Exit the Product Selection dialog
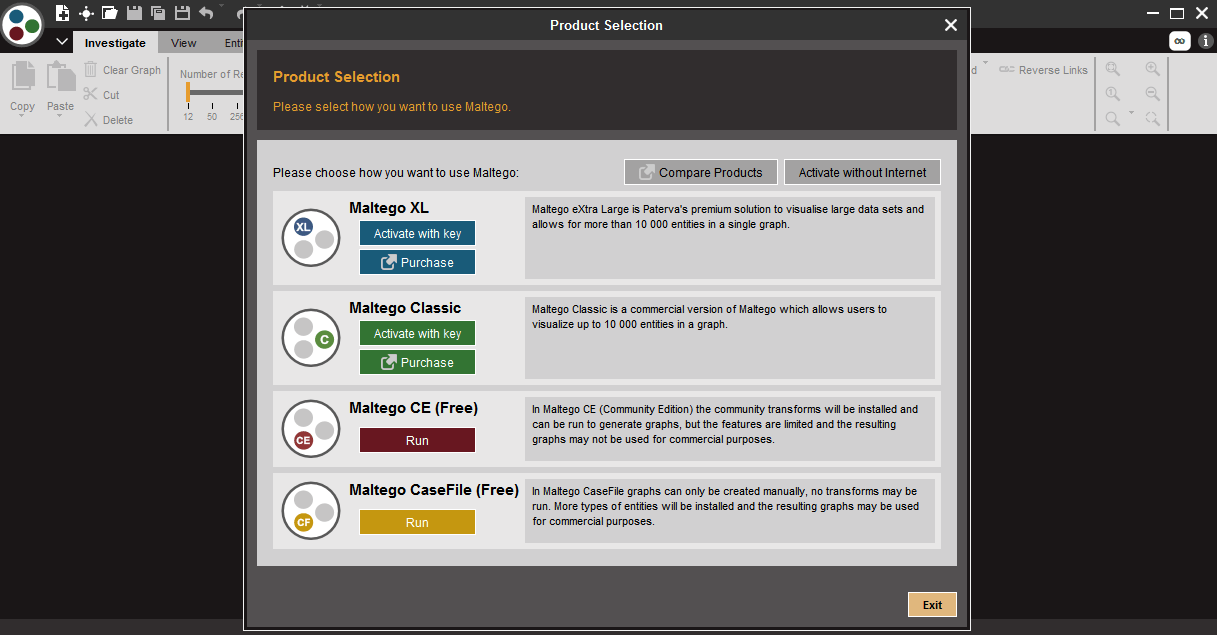The image size is (1217, 635). pos(932,605)
